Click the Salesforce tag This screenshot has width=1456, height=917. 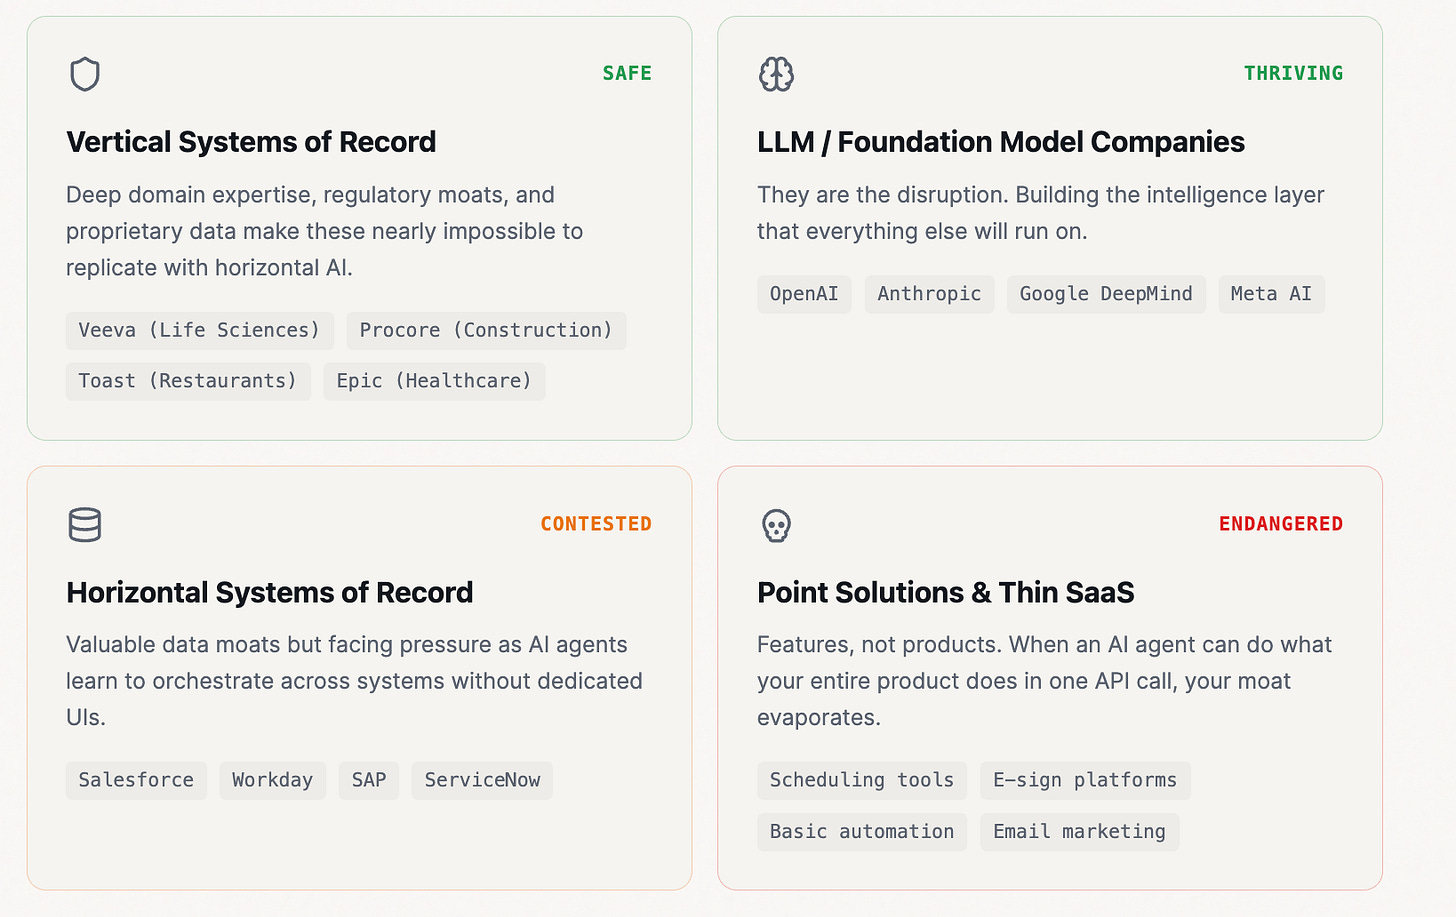(136, 780)
